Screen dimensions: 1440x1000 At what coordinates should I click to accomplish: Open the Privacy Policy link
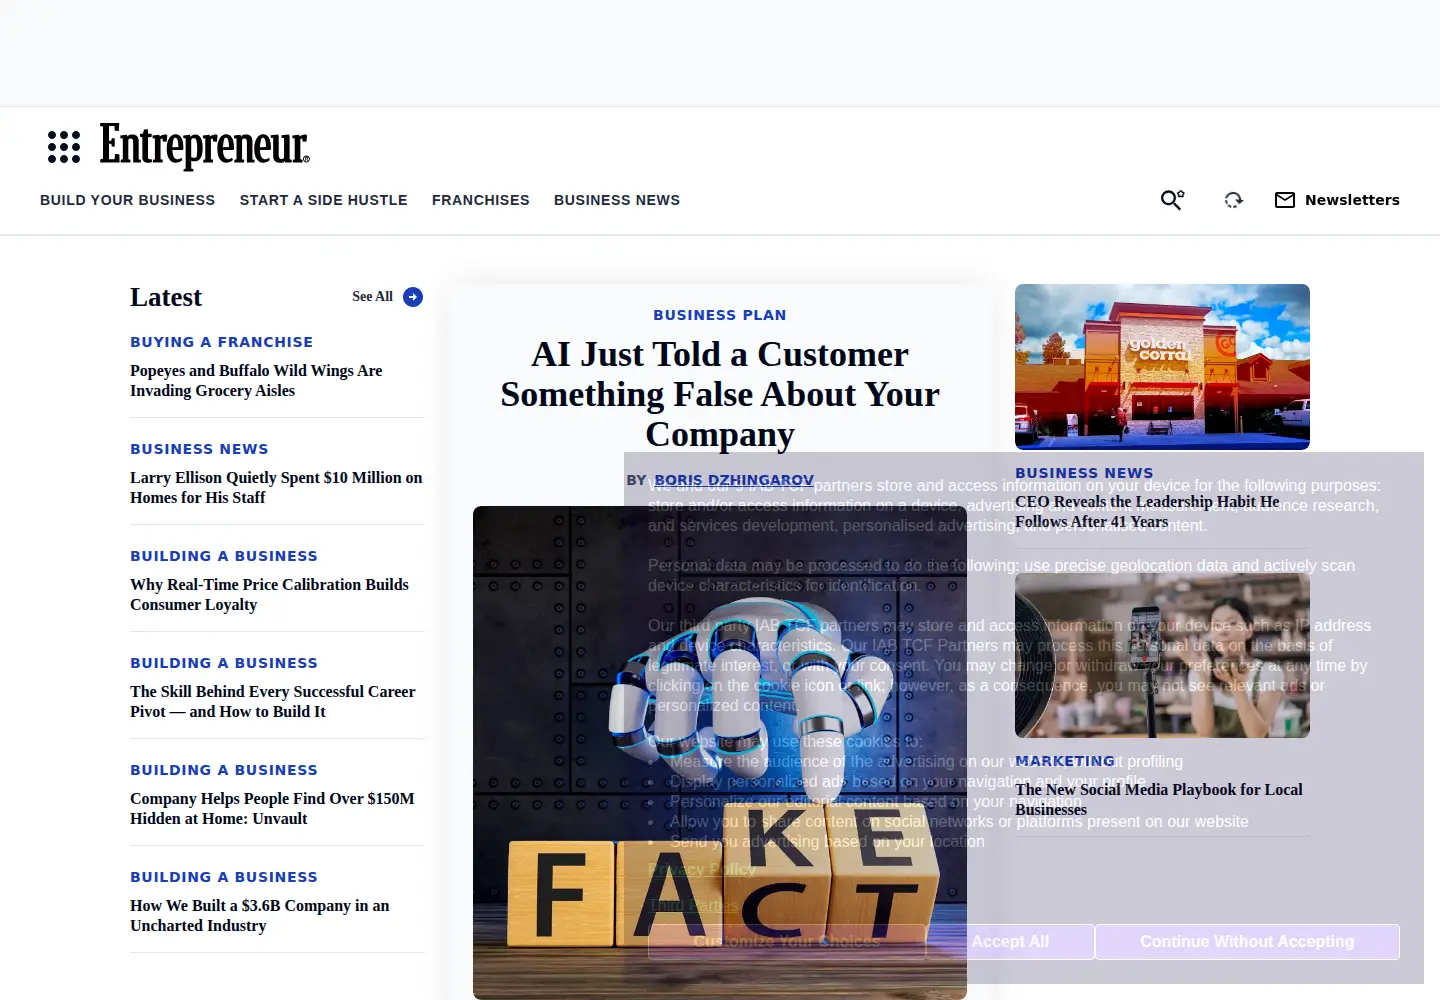702,870
